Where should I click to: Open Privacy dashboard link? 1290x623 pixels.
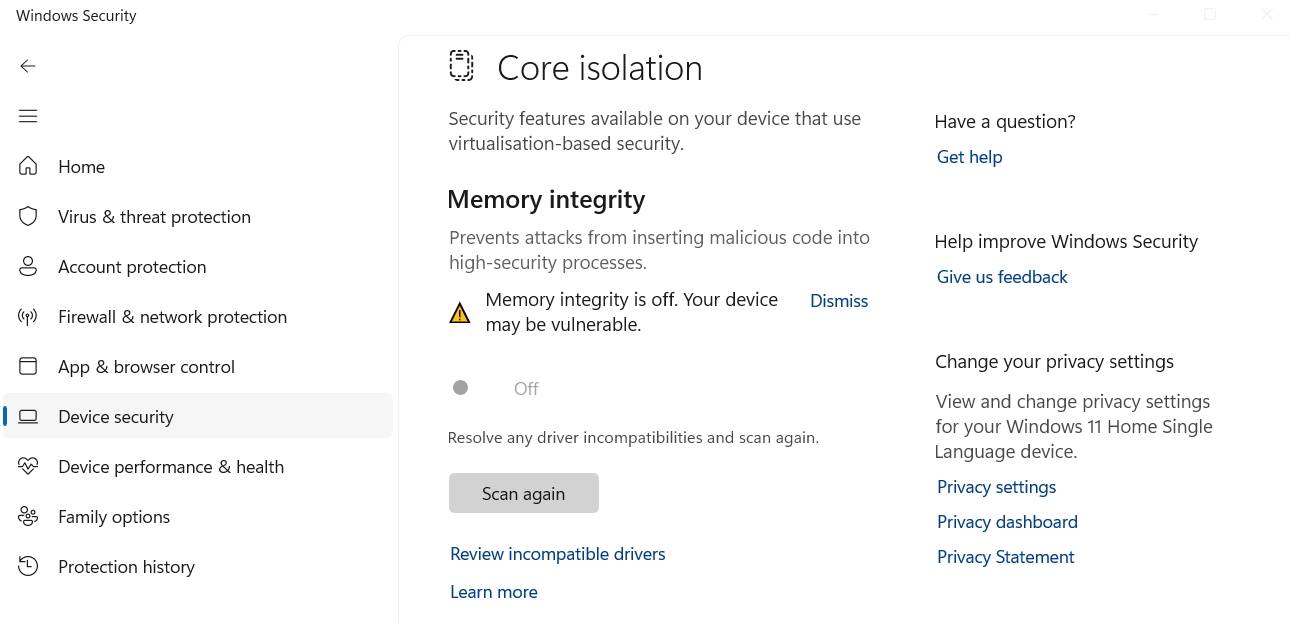click(1006, 522)
